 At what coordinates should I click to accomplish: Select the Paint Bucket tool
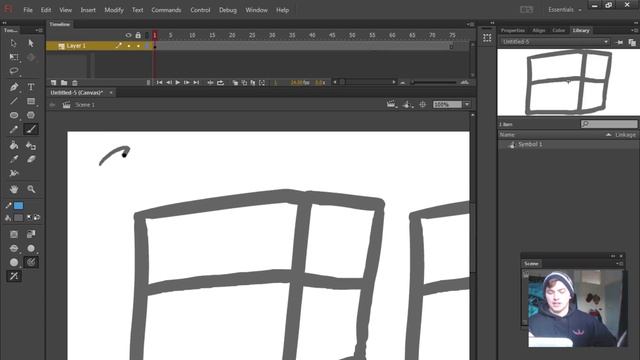[13, 145]
